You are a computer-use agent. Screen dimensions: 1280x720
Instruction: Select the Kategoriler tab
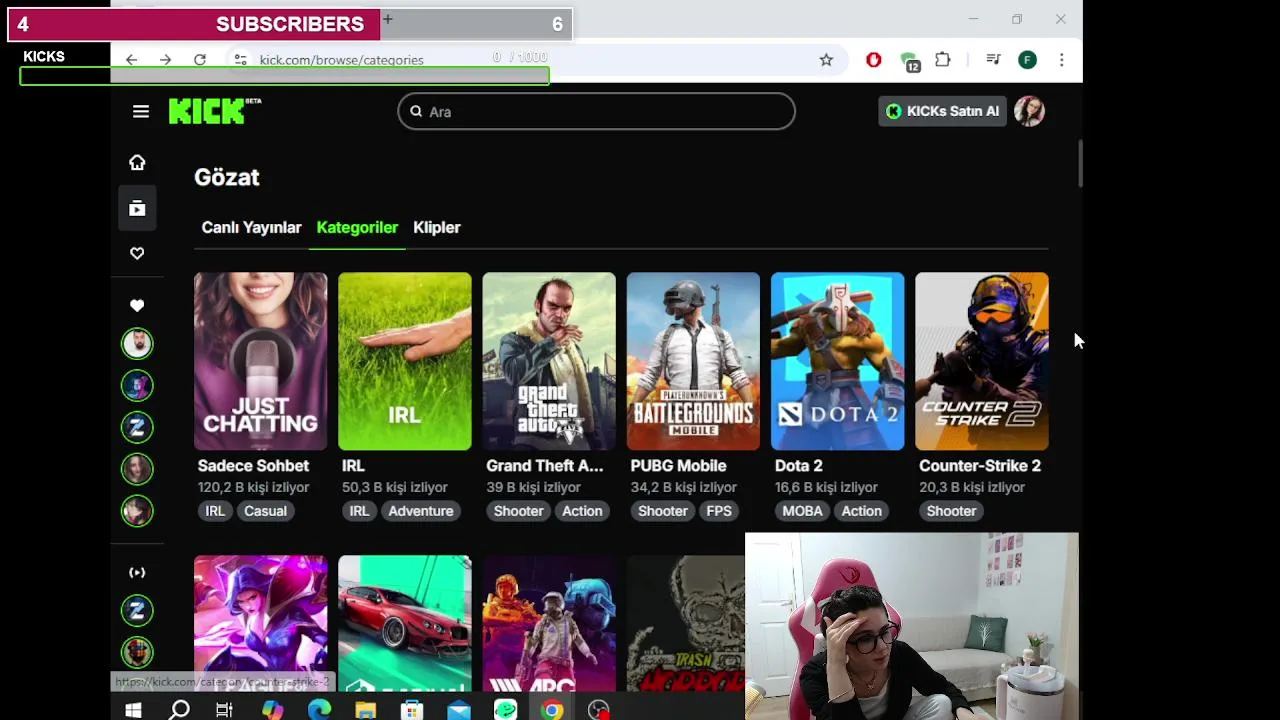(357, 227)
